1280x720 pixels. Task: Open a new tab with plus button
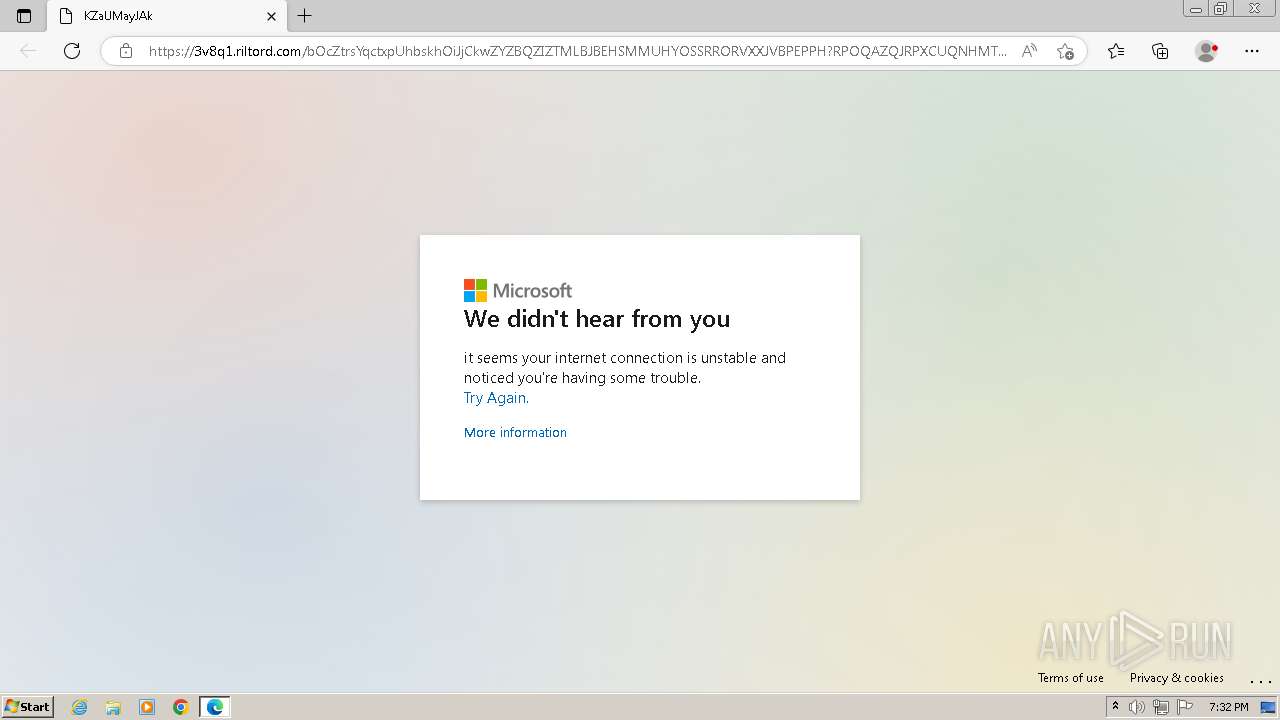tap(305, 16)
